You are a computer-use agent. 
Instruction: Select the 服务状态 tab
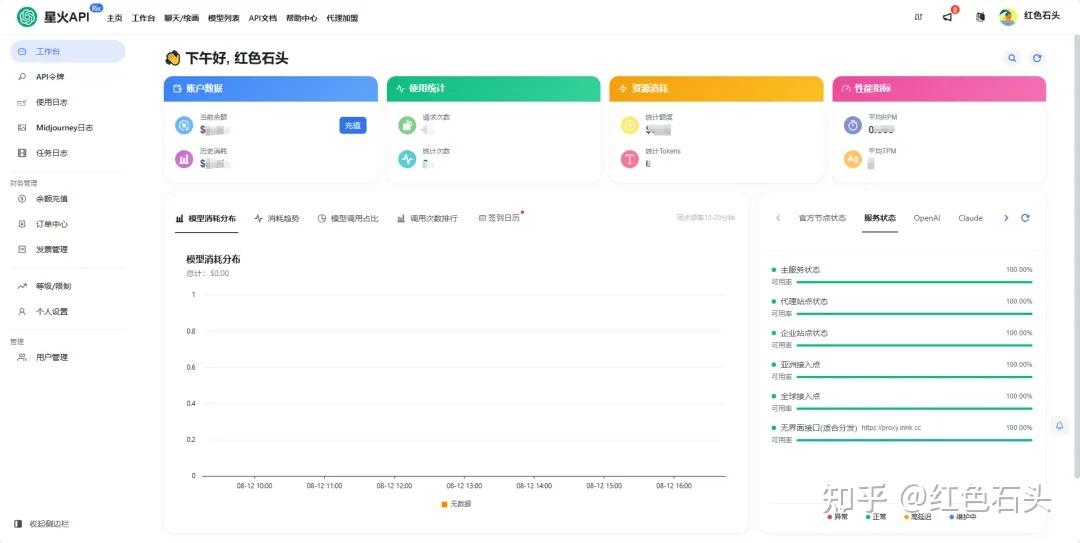(880, 218)
